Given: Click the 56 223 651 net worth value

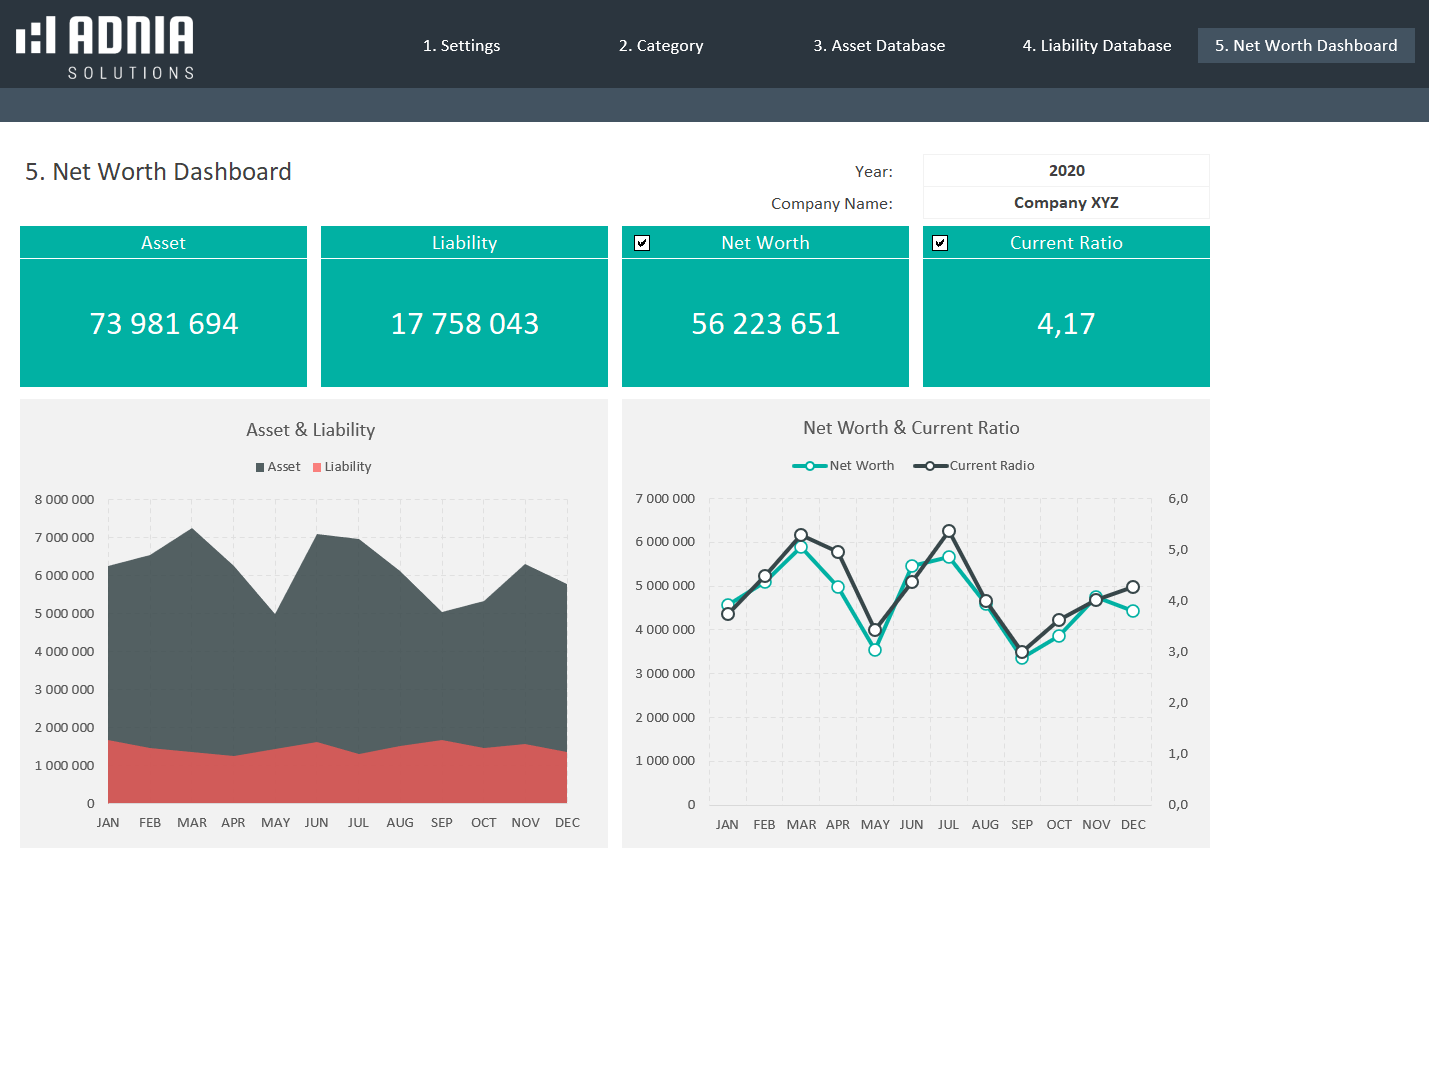Looking at the screenshot, I should click(765, 323).
